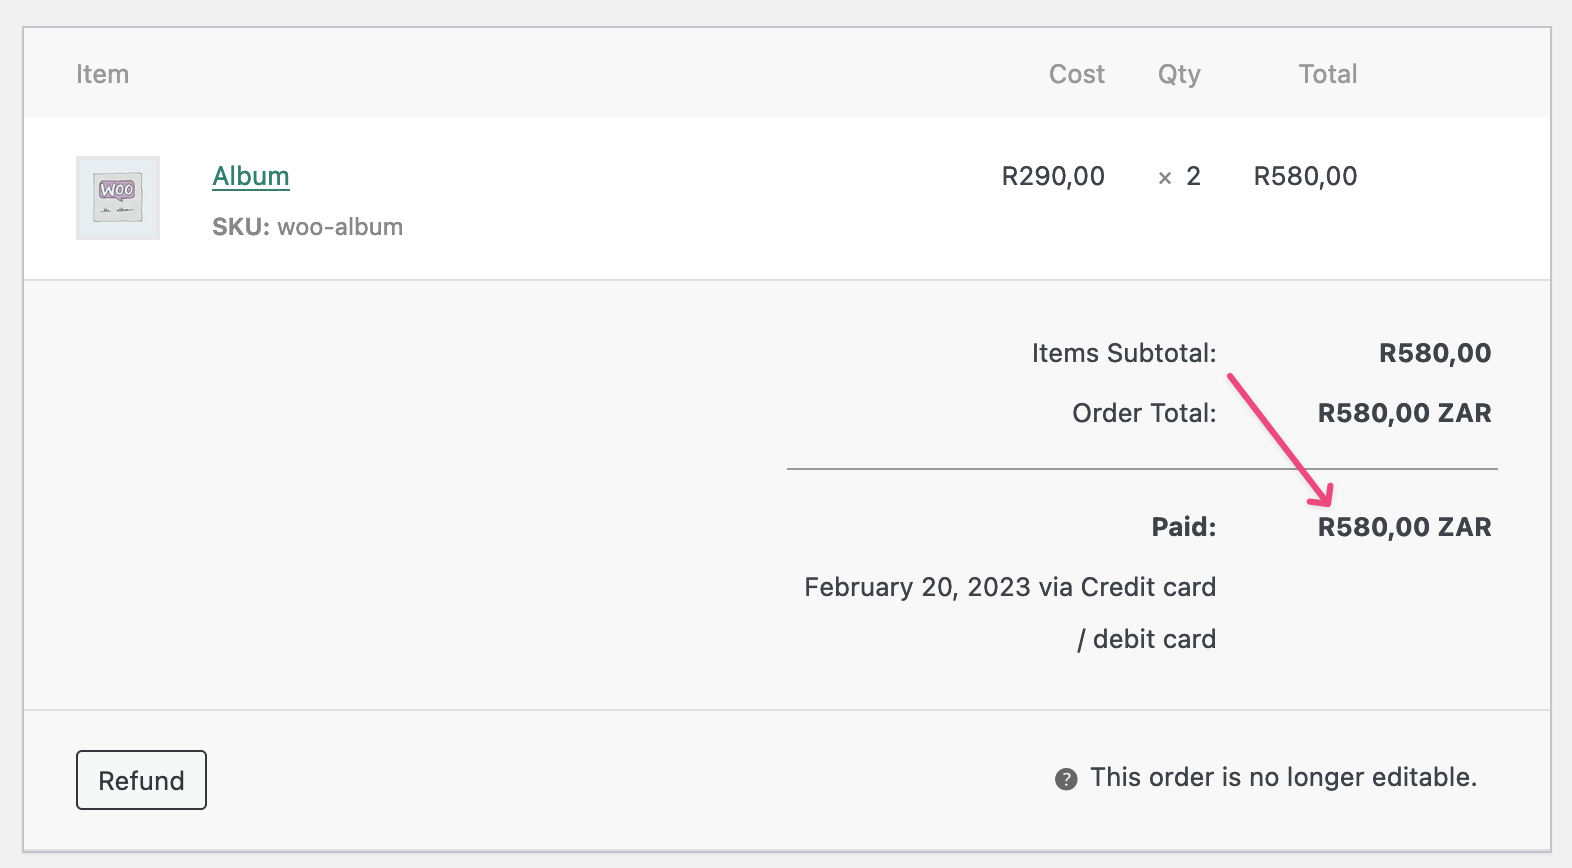
Task: Click the × 2 quantity value
Action: tap(1180, 176)
